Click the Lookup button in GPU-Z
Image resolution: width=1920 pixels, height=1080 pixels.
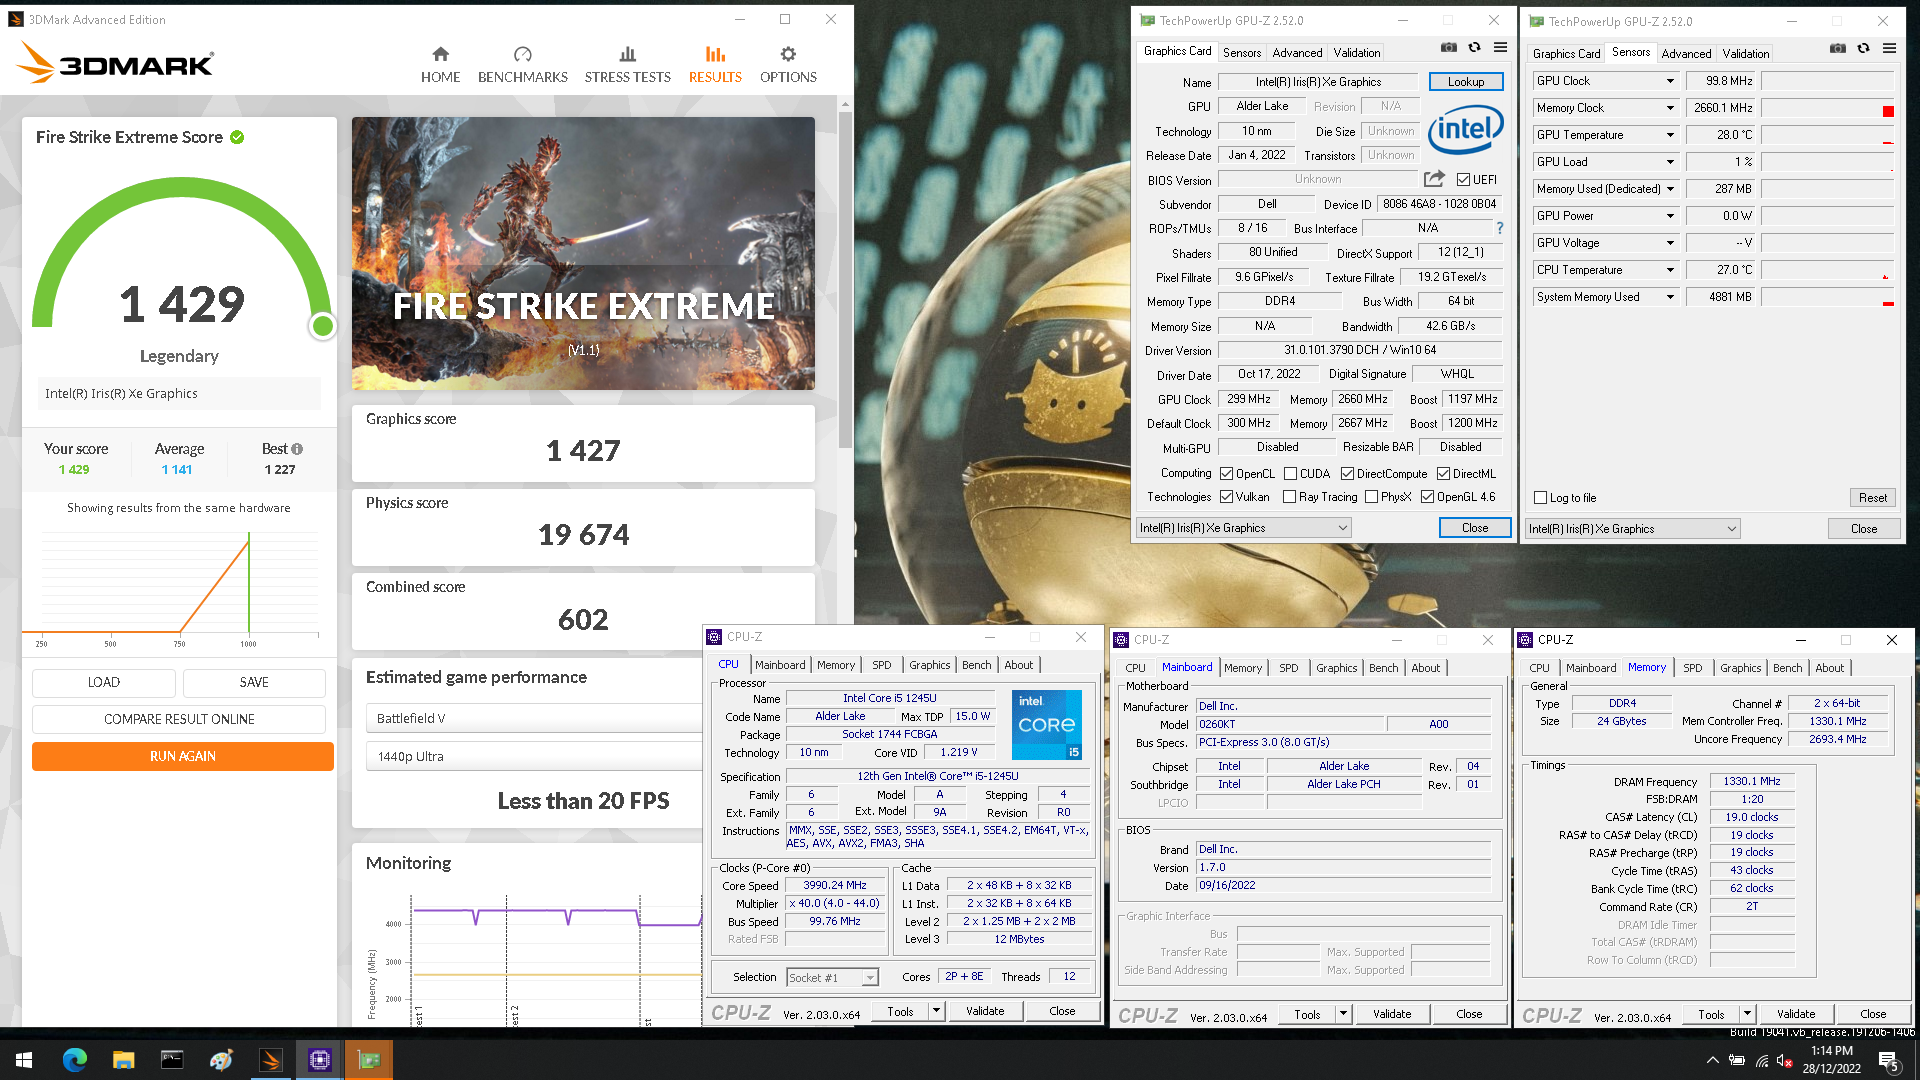pyautogui.click(x=1466, y=82)
